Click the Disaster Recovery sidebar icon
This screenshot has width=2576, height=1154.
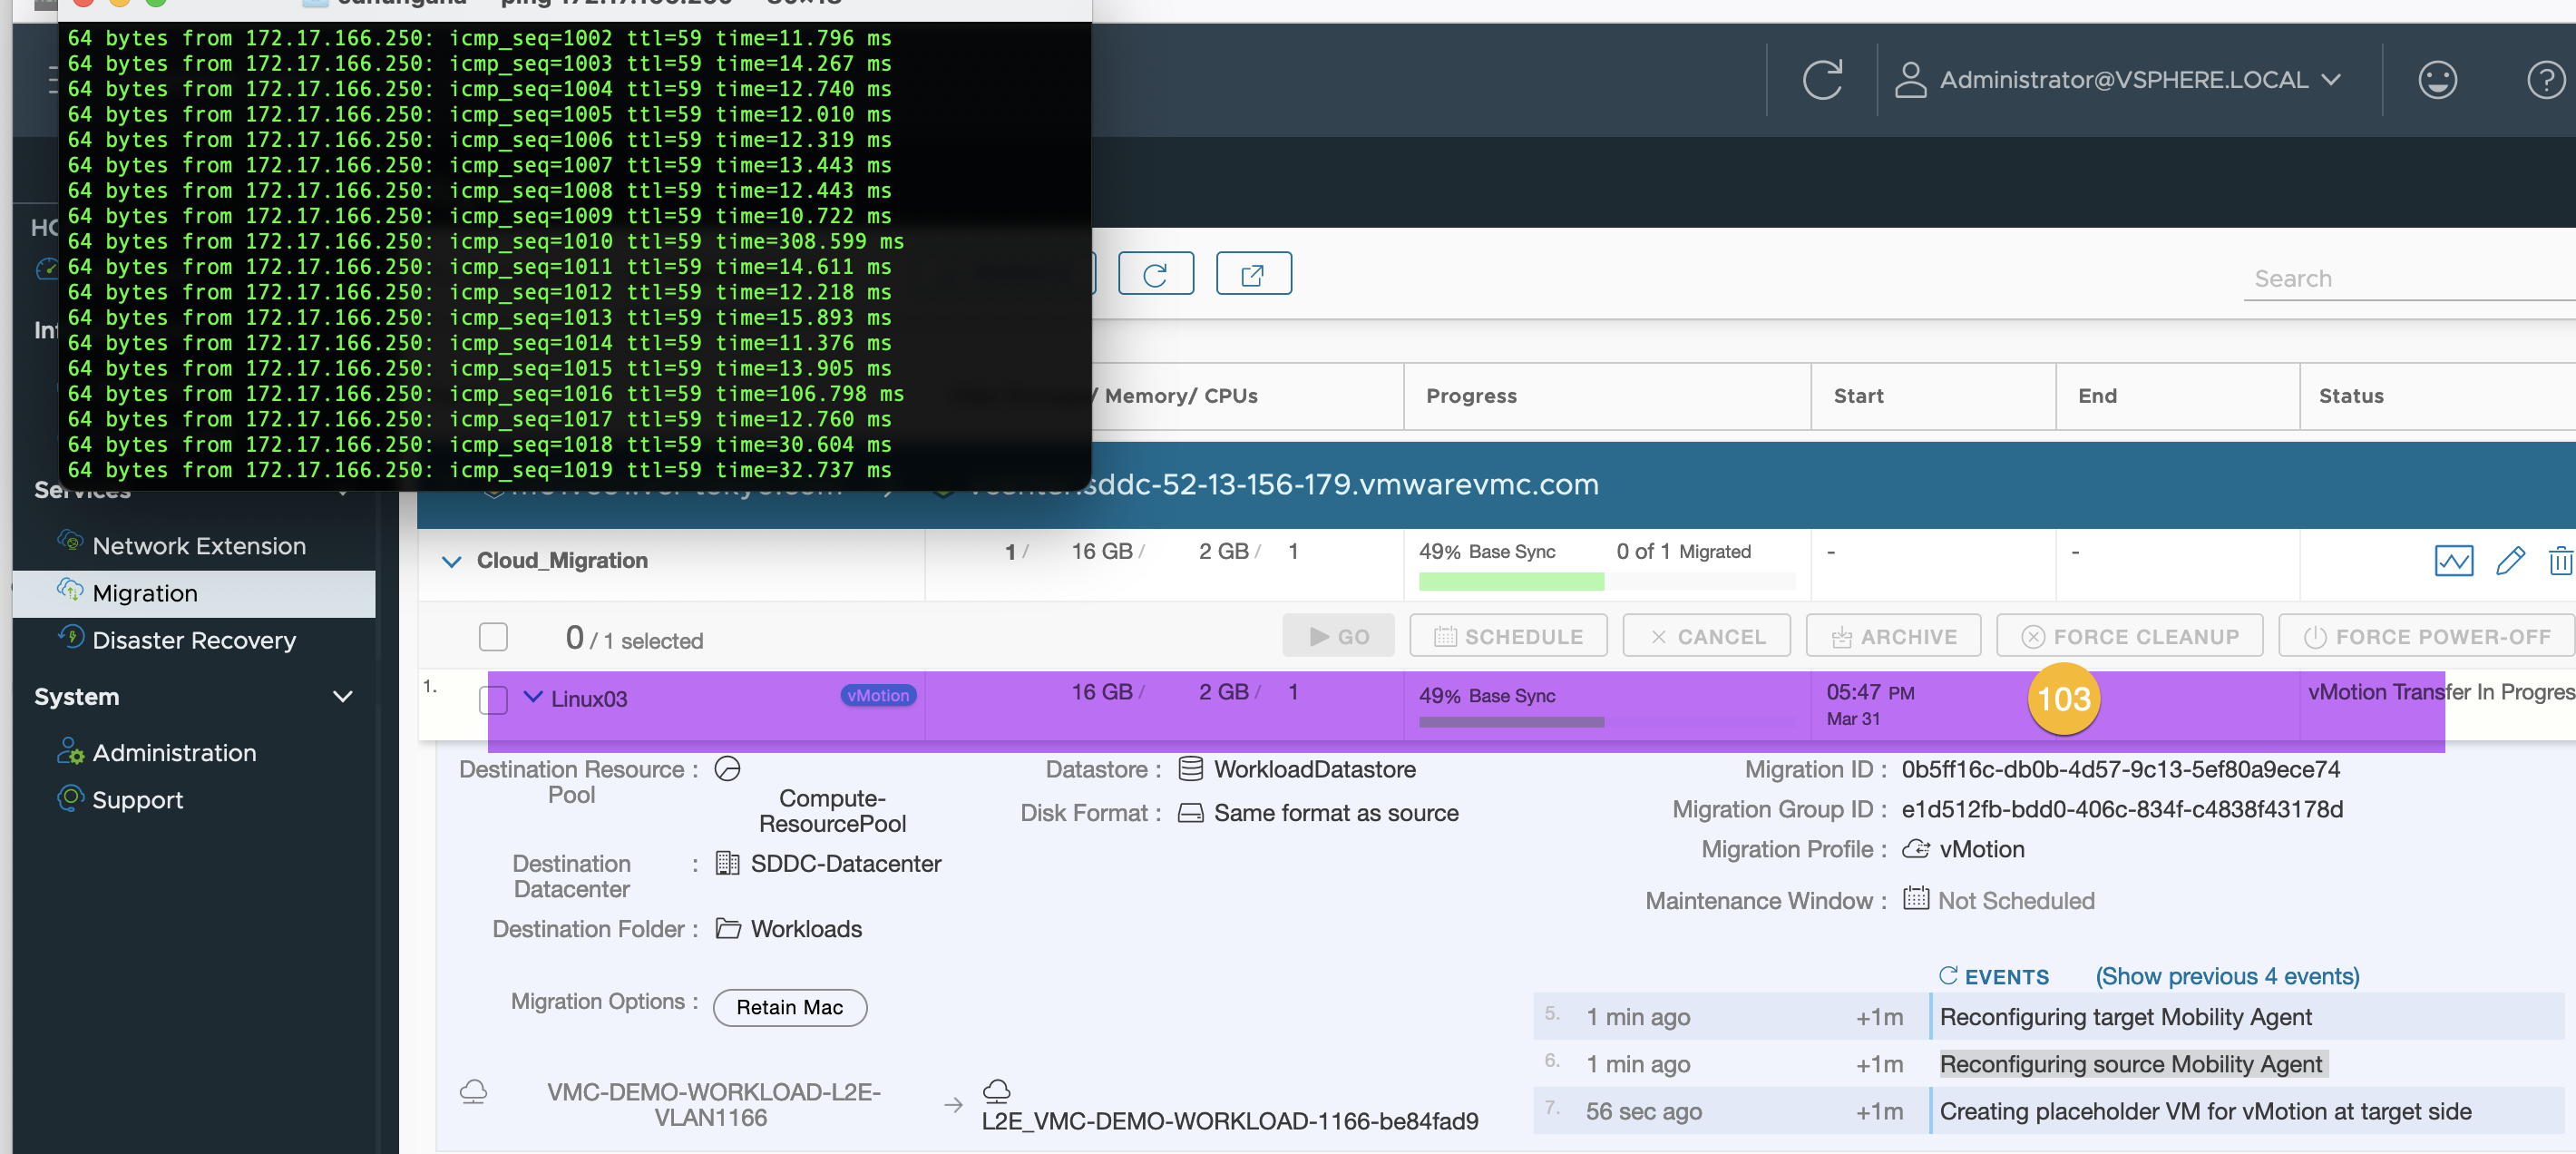coord(70,637)
